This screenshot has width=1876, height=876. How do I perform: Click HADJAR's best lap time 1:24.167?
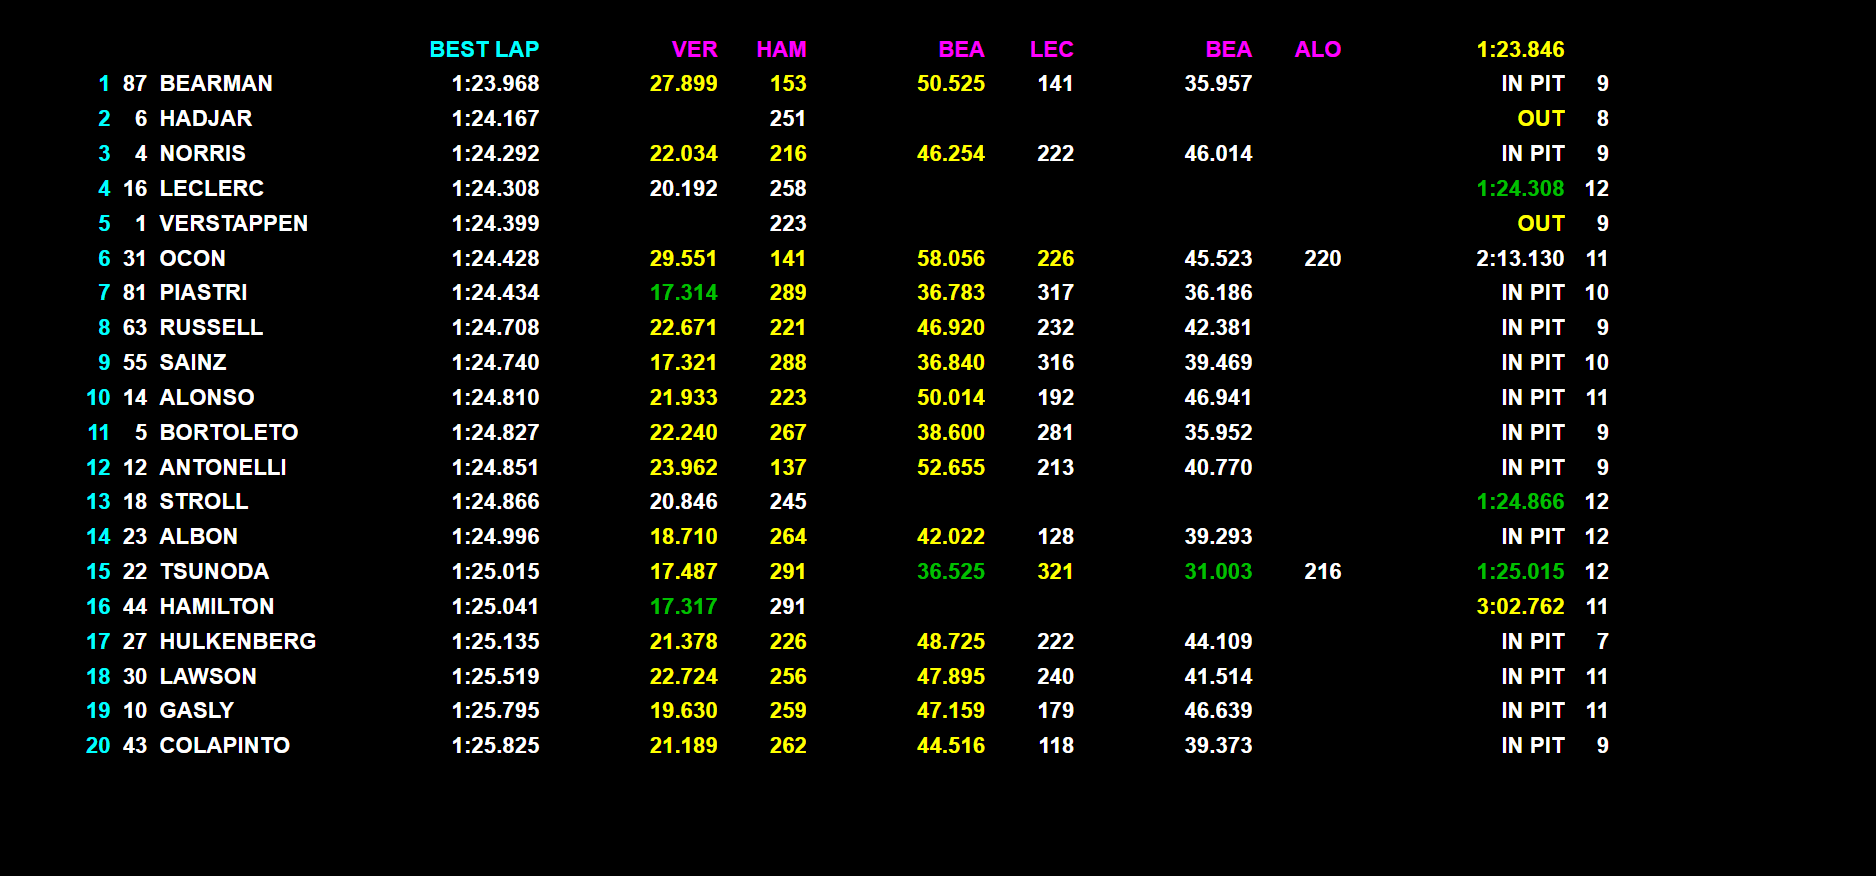pos(495,119)
